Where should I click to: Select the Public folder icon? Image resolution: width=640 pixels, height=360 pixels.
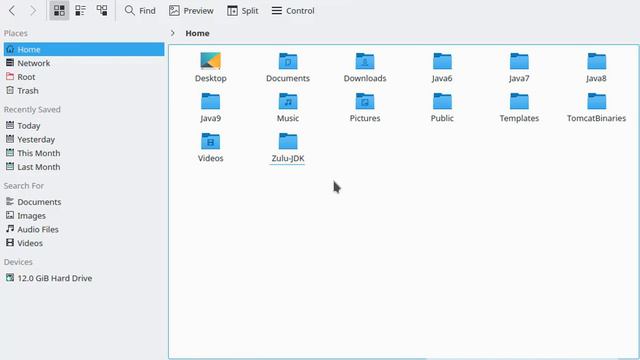point(442,101)
